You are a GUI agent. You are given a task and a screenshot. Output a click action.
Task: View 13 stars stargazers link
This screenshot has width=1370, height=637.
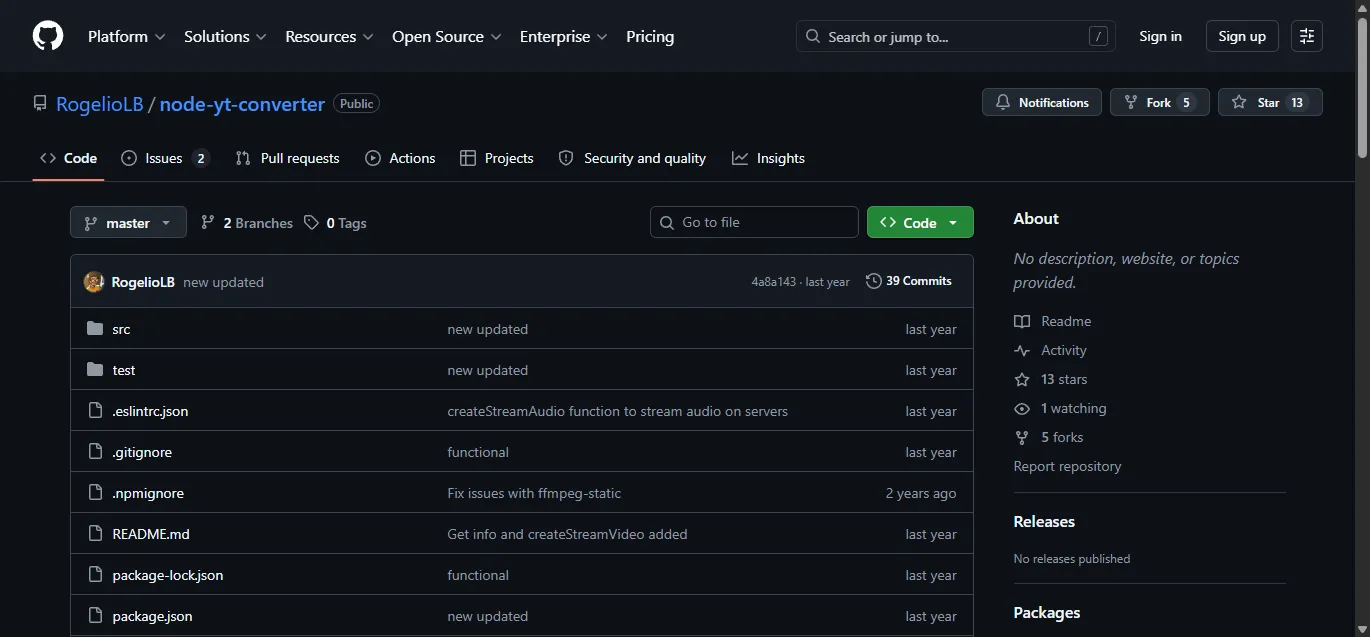(1050, 379)
